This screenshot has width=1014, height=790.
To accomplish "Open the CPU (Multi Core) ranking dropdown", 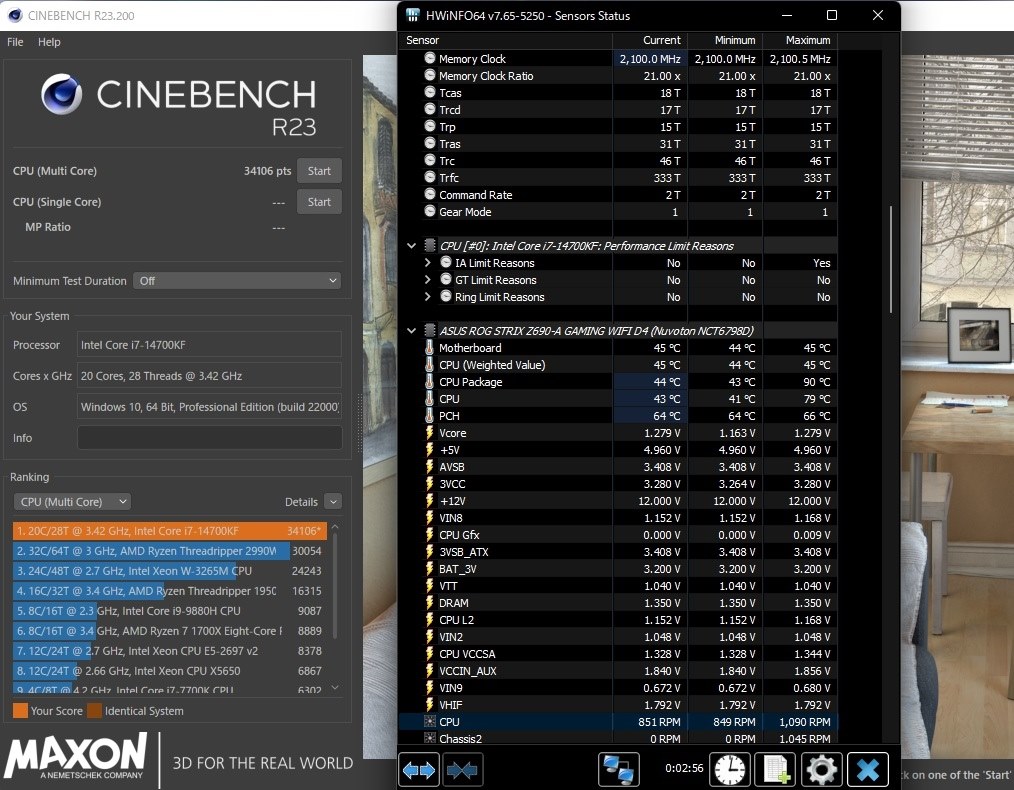I will (72, 502).
